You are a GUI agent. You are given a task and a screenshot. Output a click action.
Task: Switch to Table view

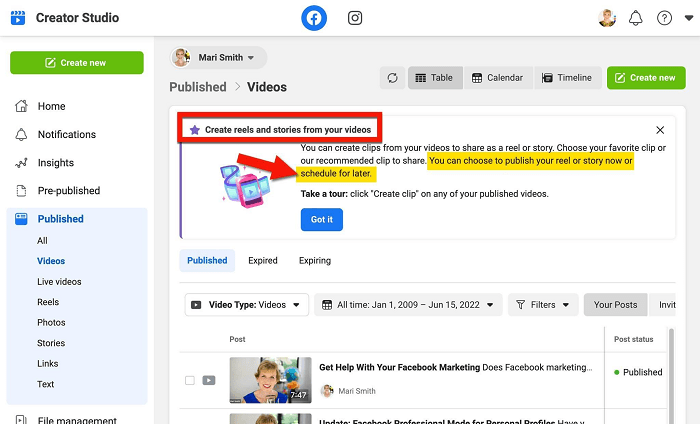click(x=435, y=78)
